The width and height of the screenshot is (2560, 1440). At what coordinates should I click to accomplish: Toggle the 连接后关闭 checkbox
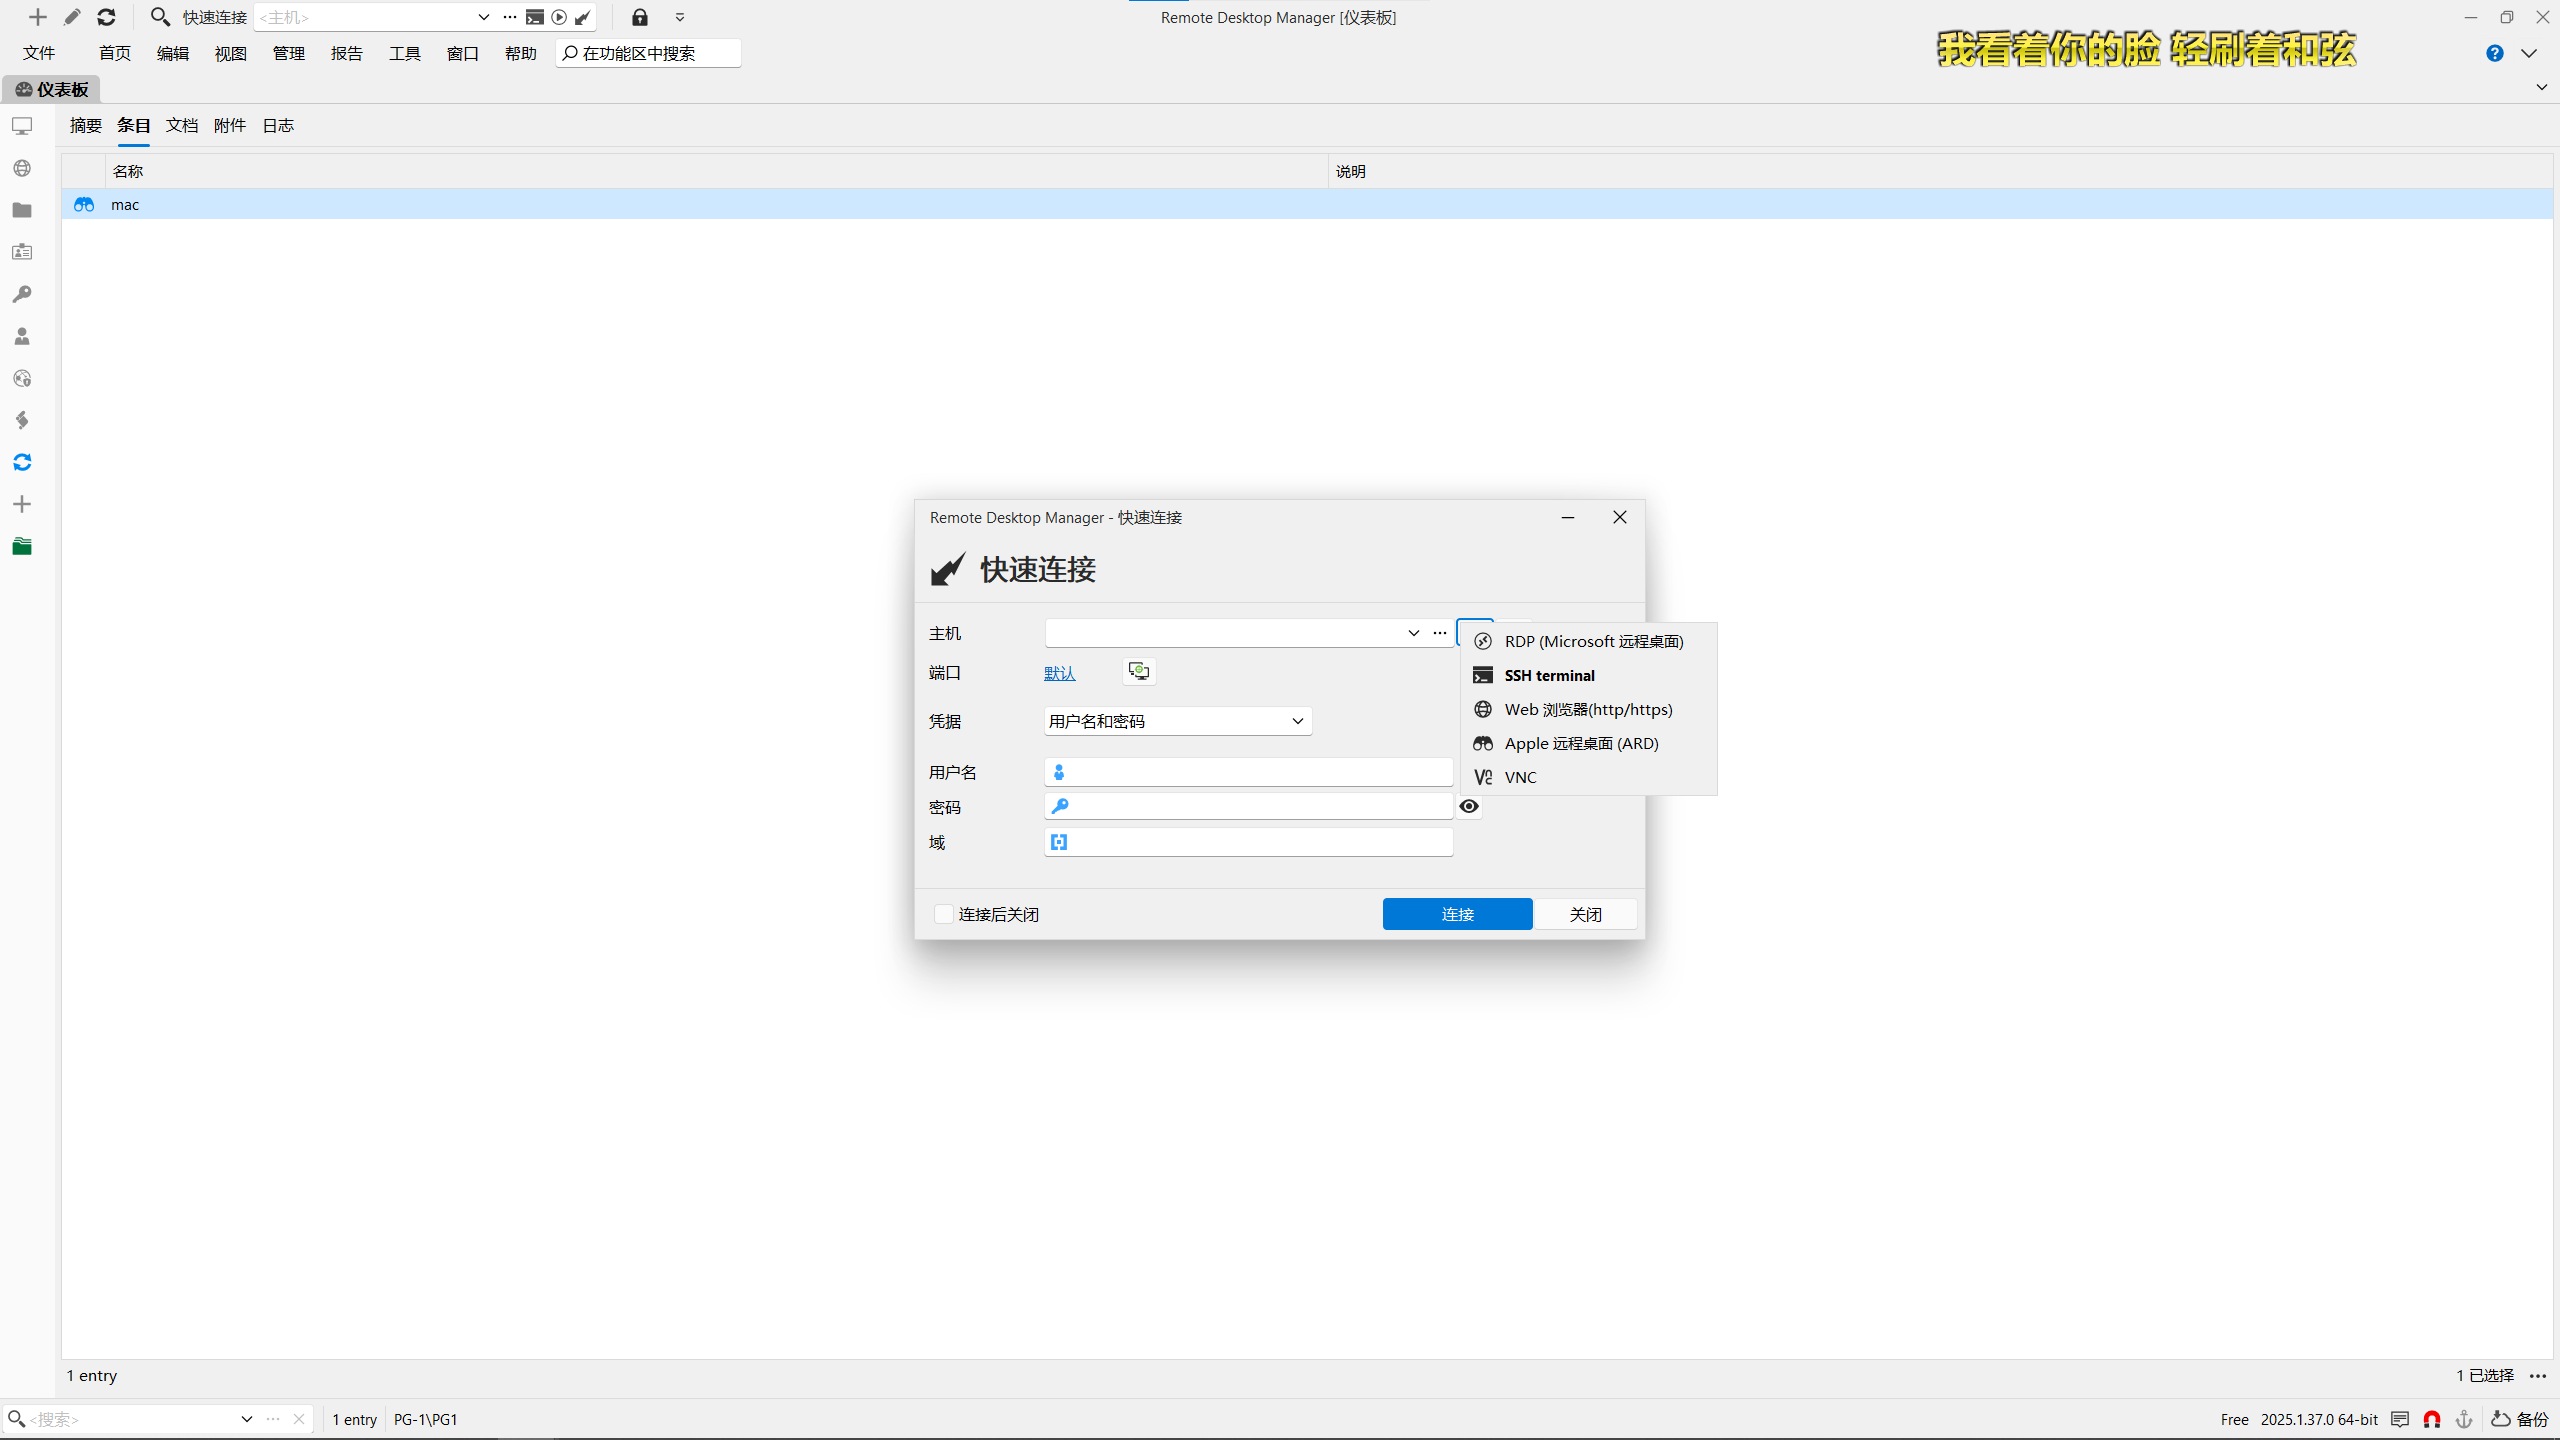point(943,914)
